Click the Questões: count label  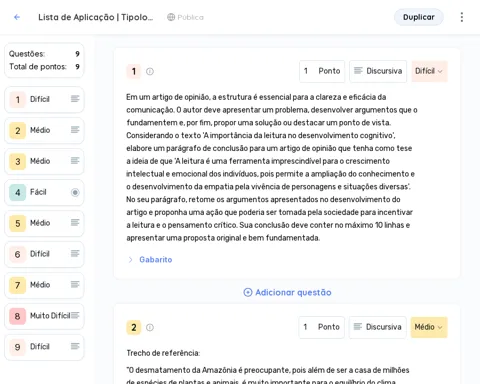(x=27, y=54)
